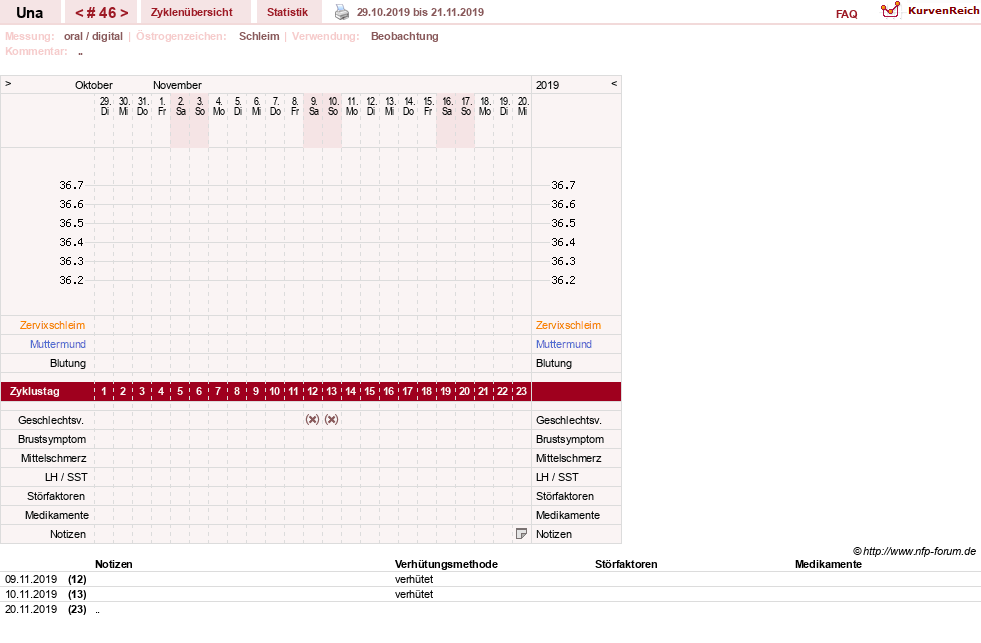
Task: Click the right Geschlechtsv. row label
Action: 569,420
